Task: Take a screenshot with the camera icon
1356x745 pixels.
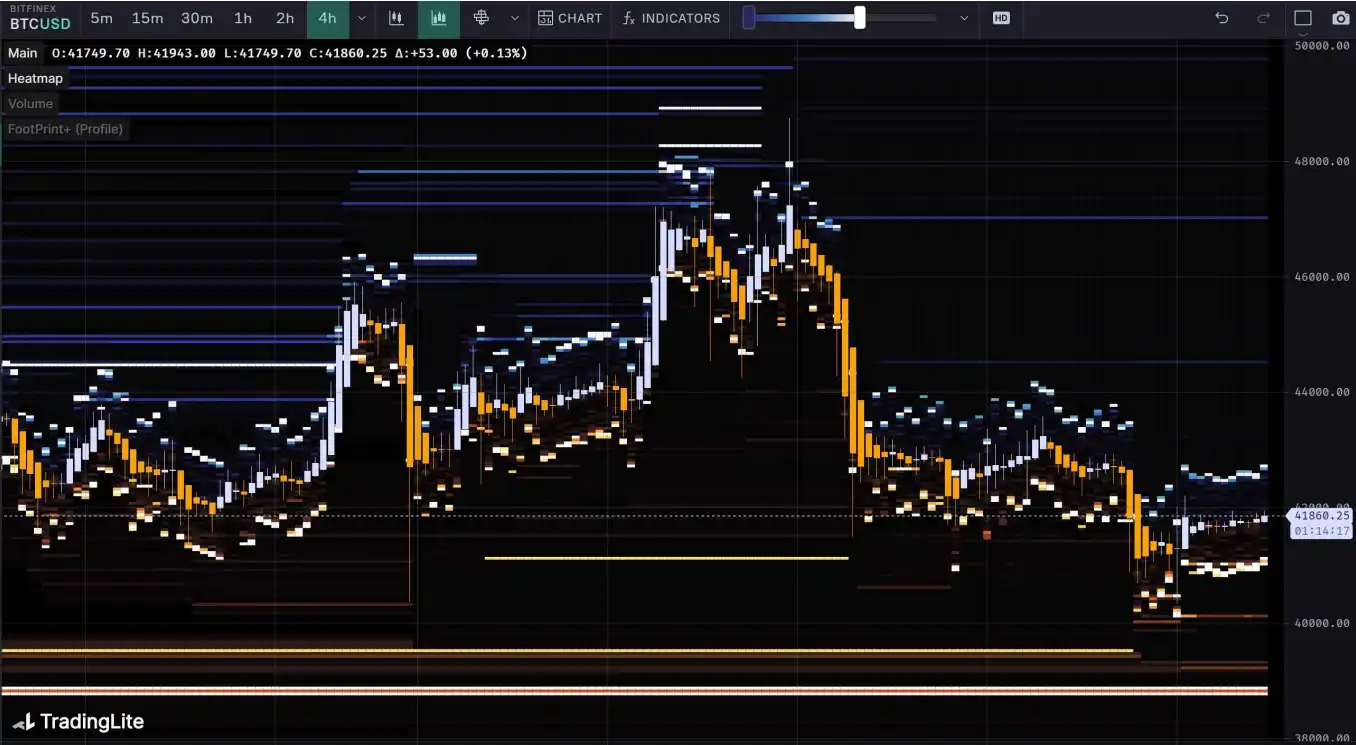Action: (1340, 18)
